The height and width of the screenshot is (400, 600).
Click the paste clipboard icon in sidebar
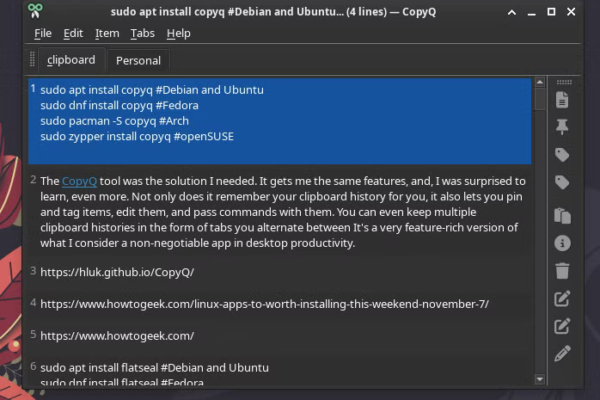click(562, 215)
